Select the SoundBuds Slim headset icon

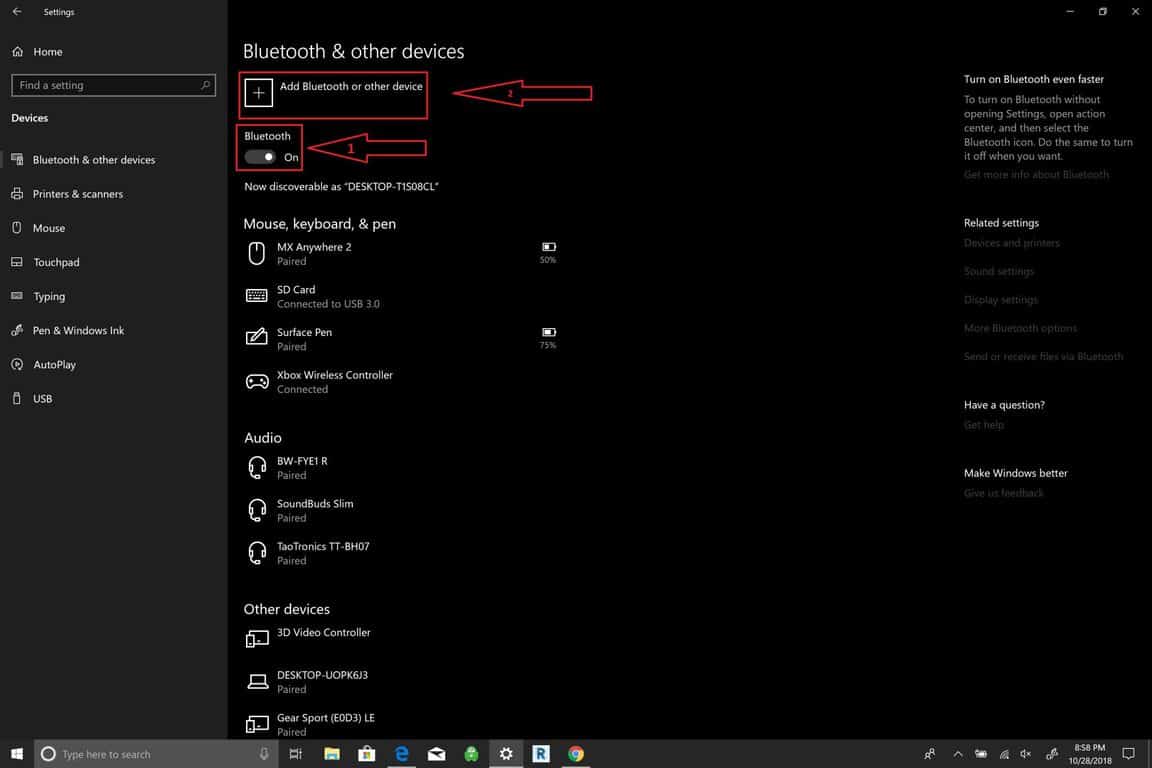click(257, 510)
